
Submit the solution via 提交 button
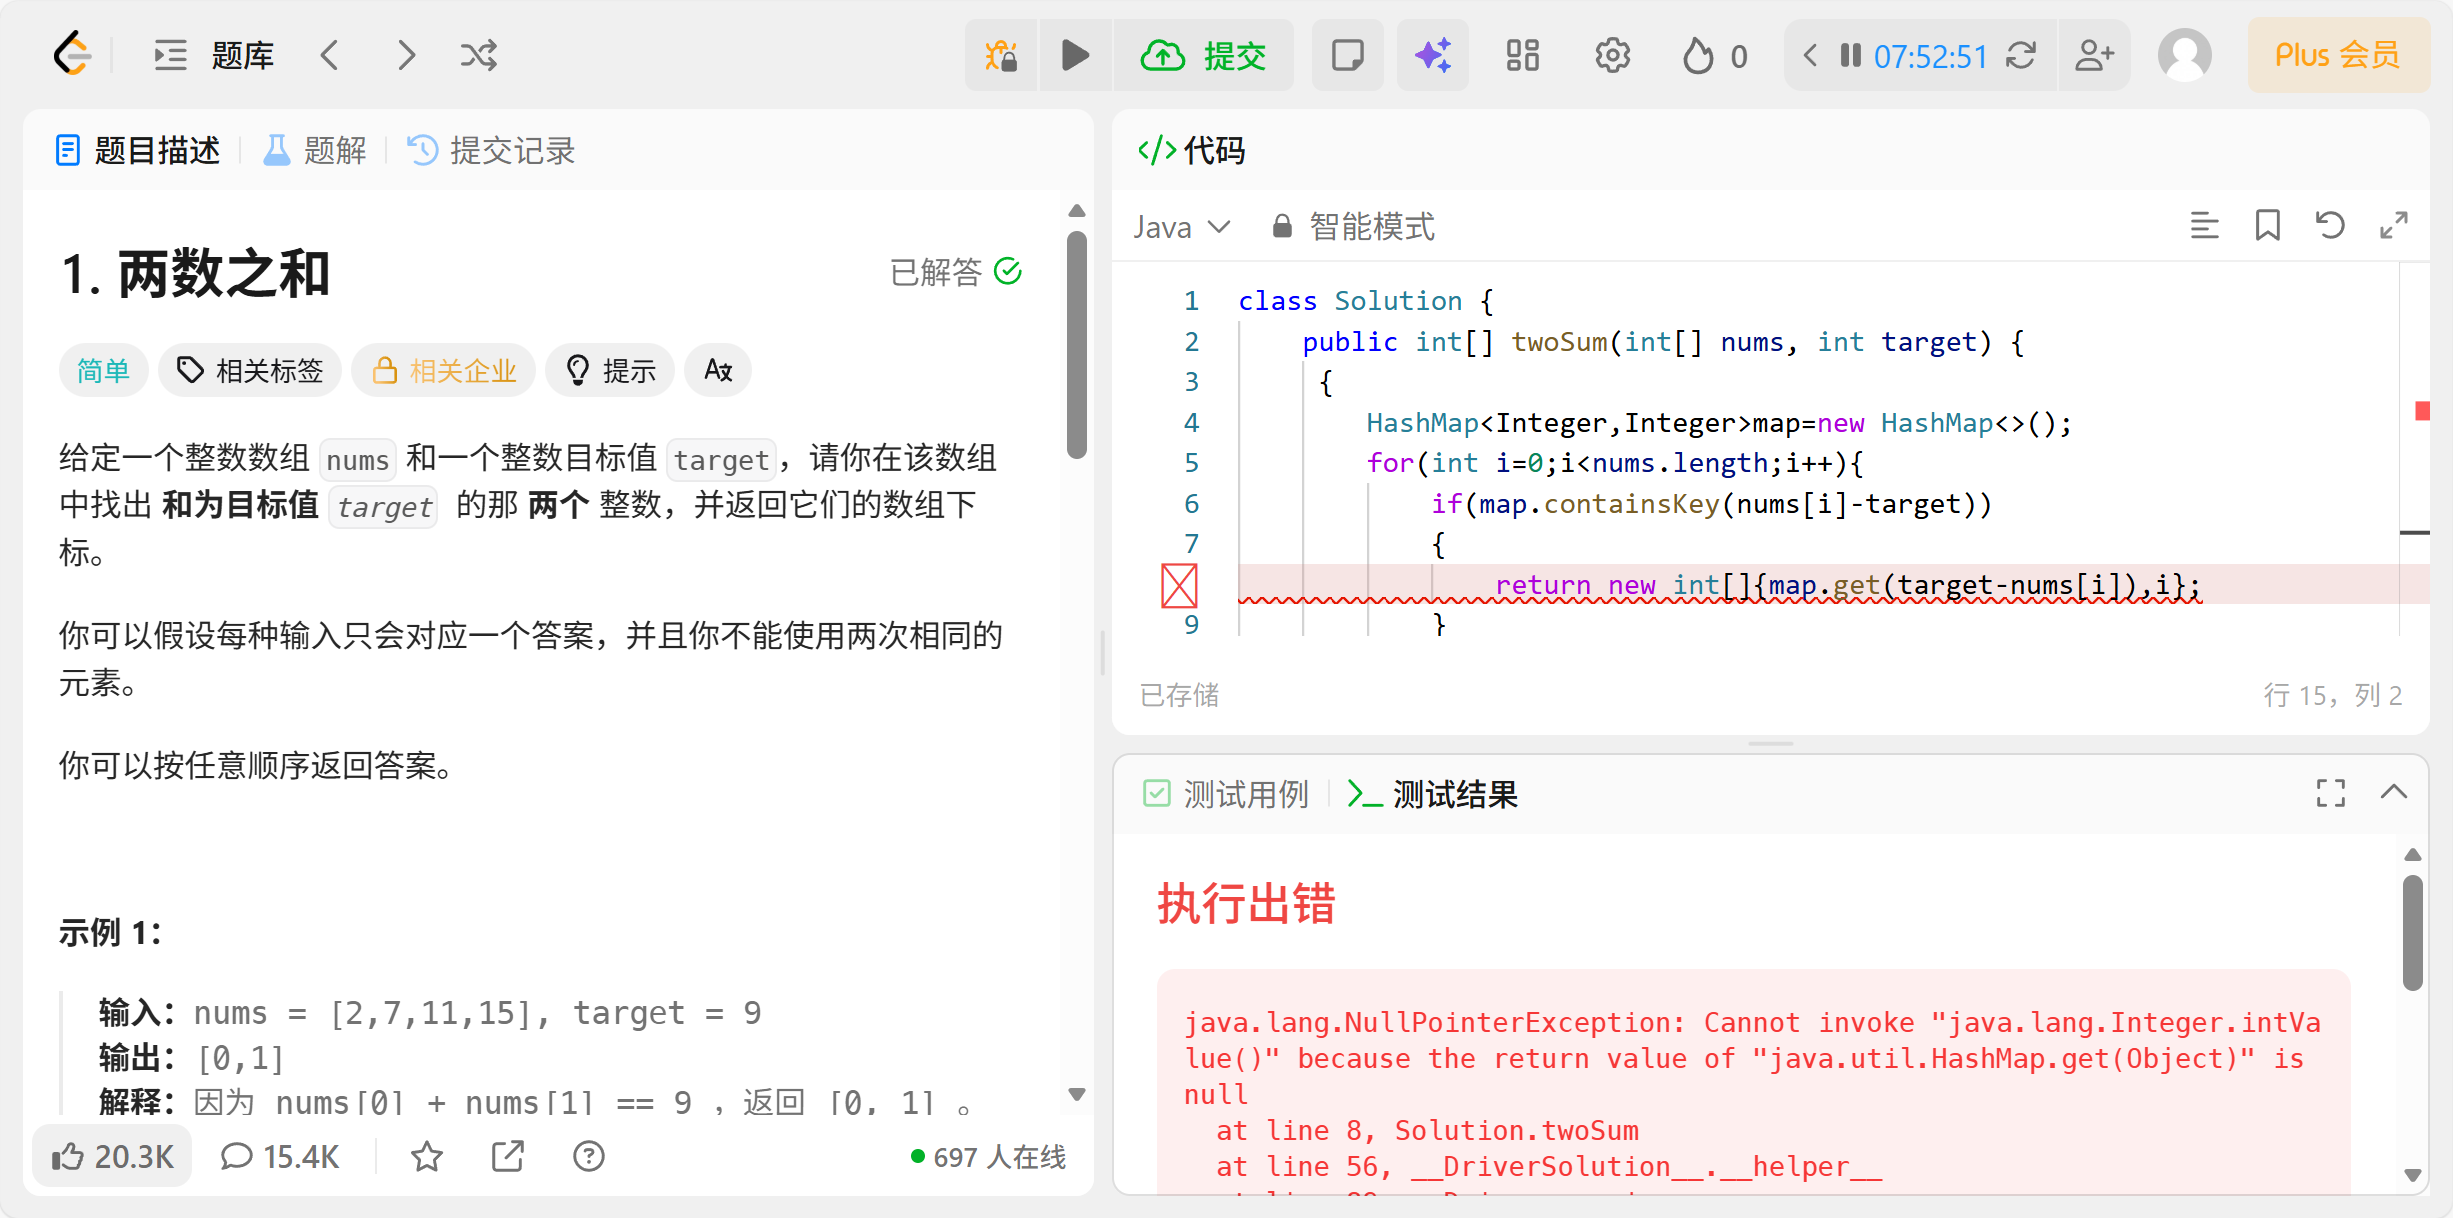point(1205,55)
